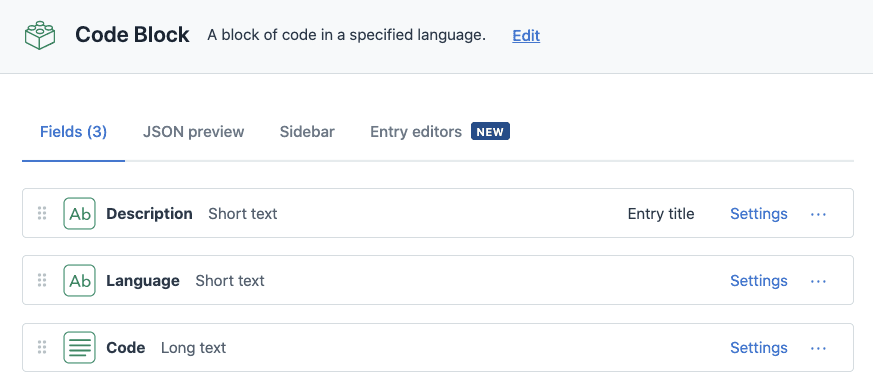Click the Ab icon of Language field
The height and width of the screenshot is (391, 873).
[x=80, y=280]
